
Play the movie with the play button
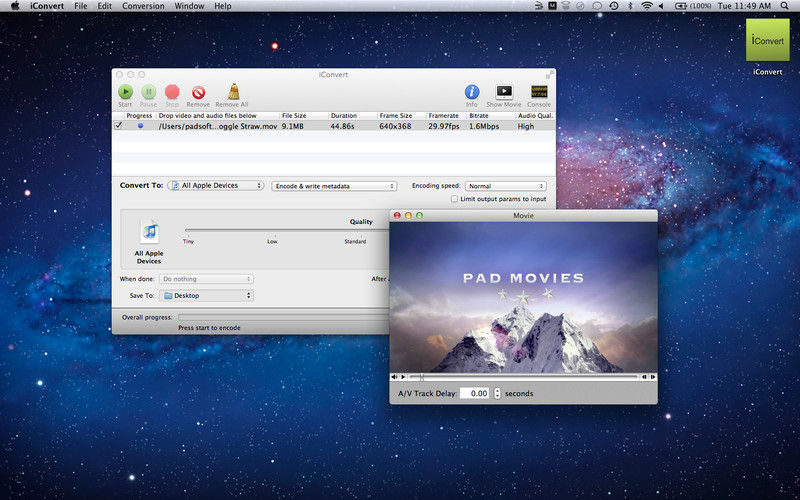coord(403,377)
